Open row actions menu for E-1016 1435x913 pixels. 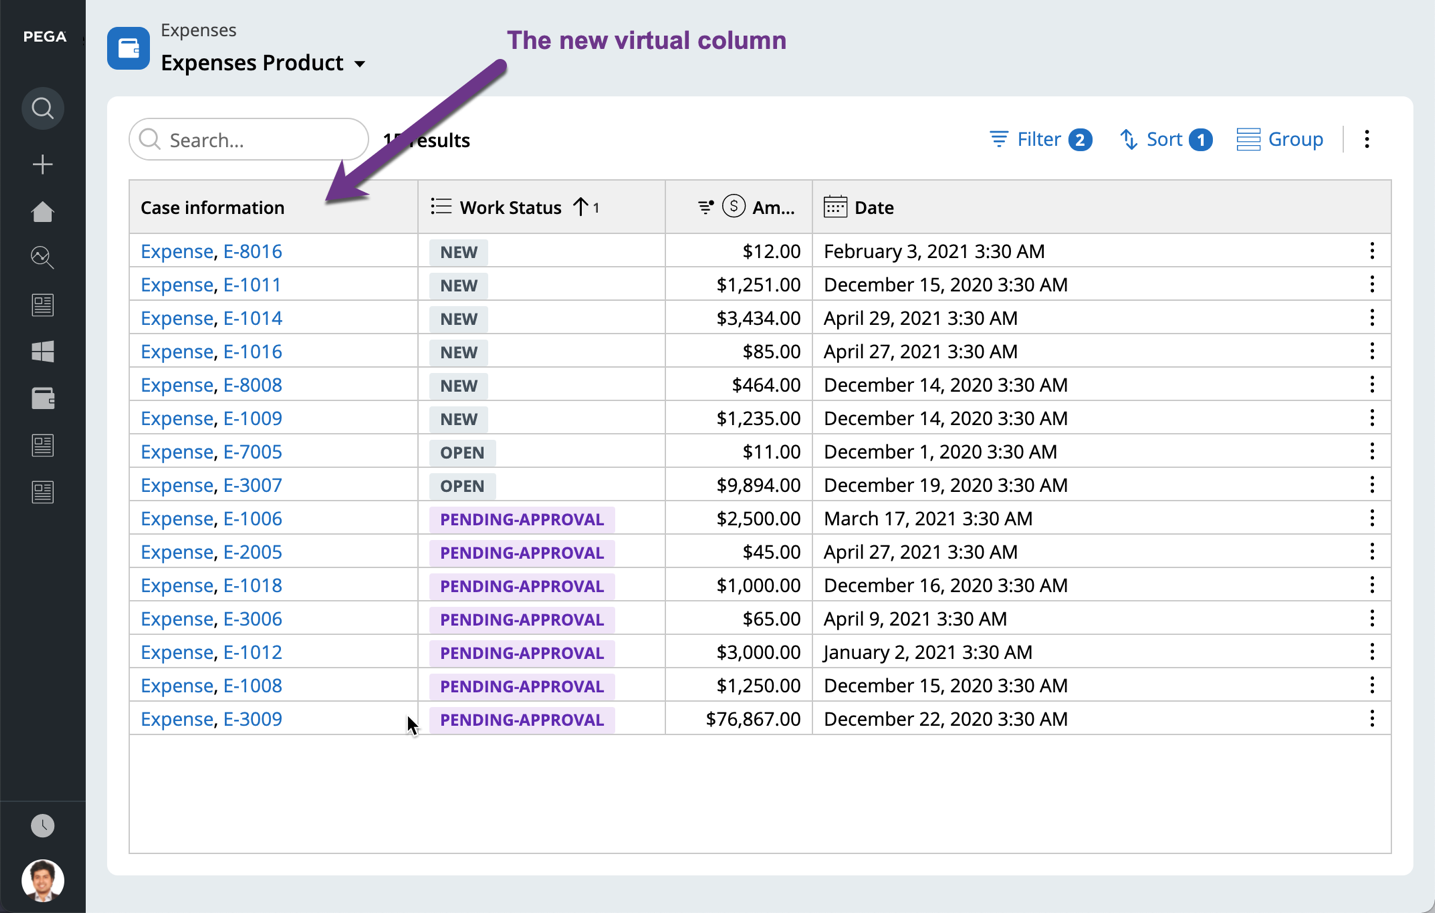(1372, 351)
